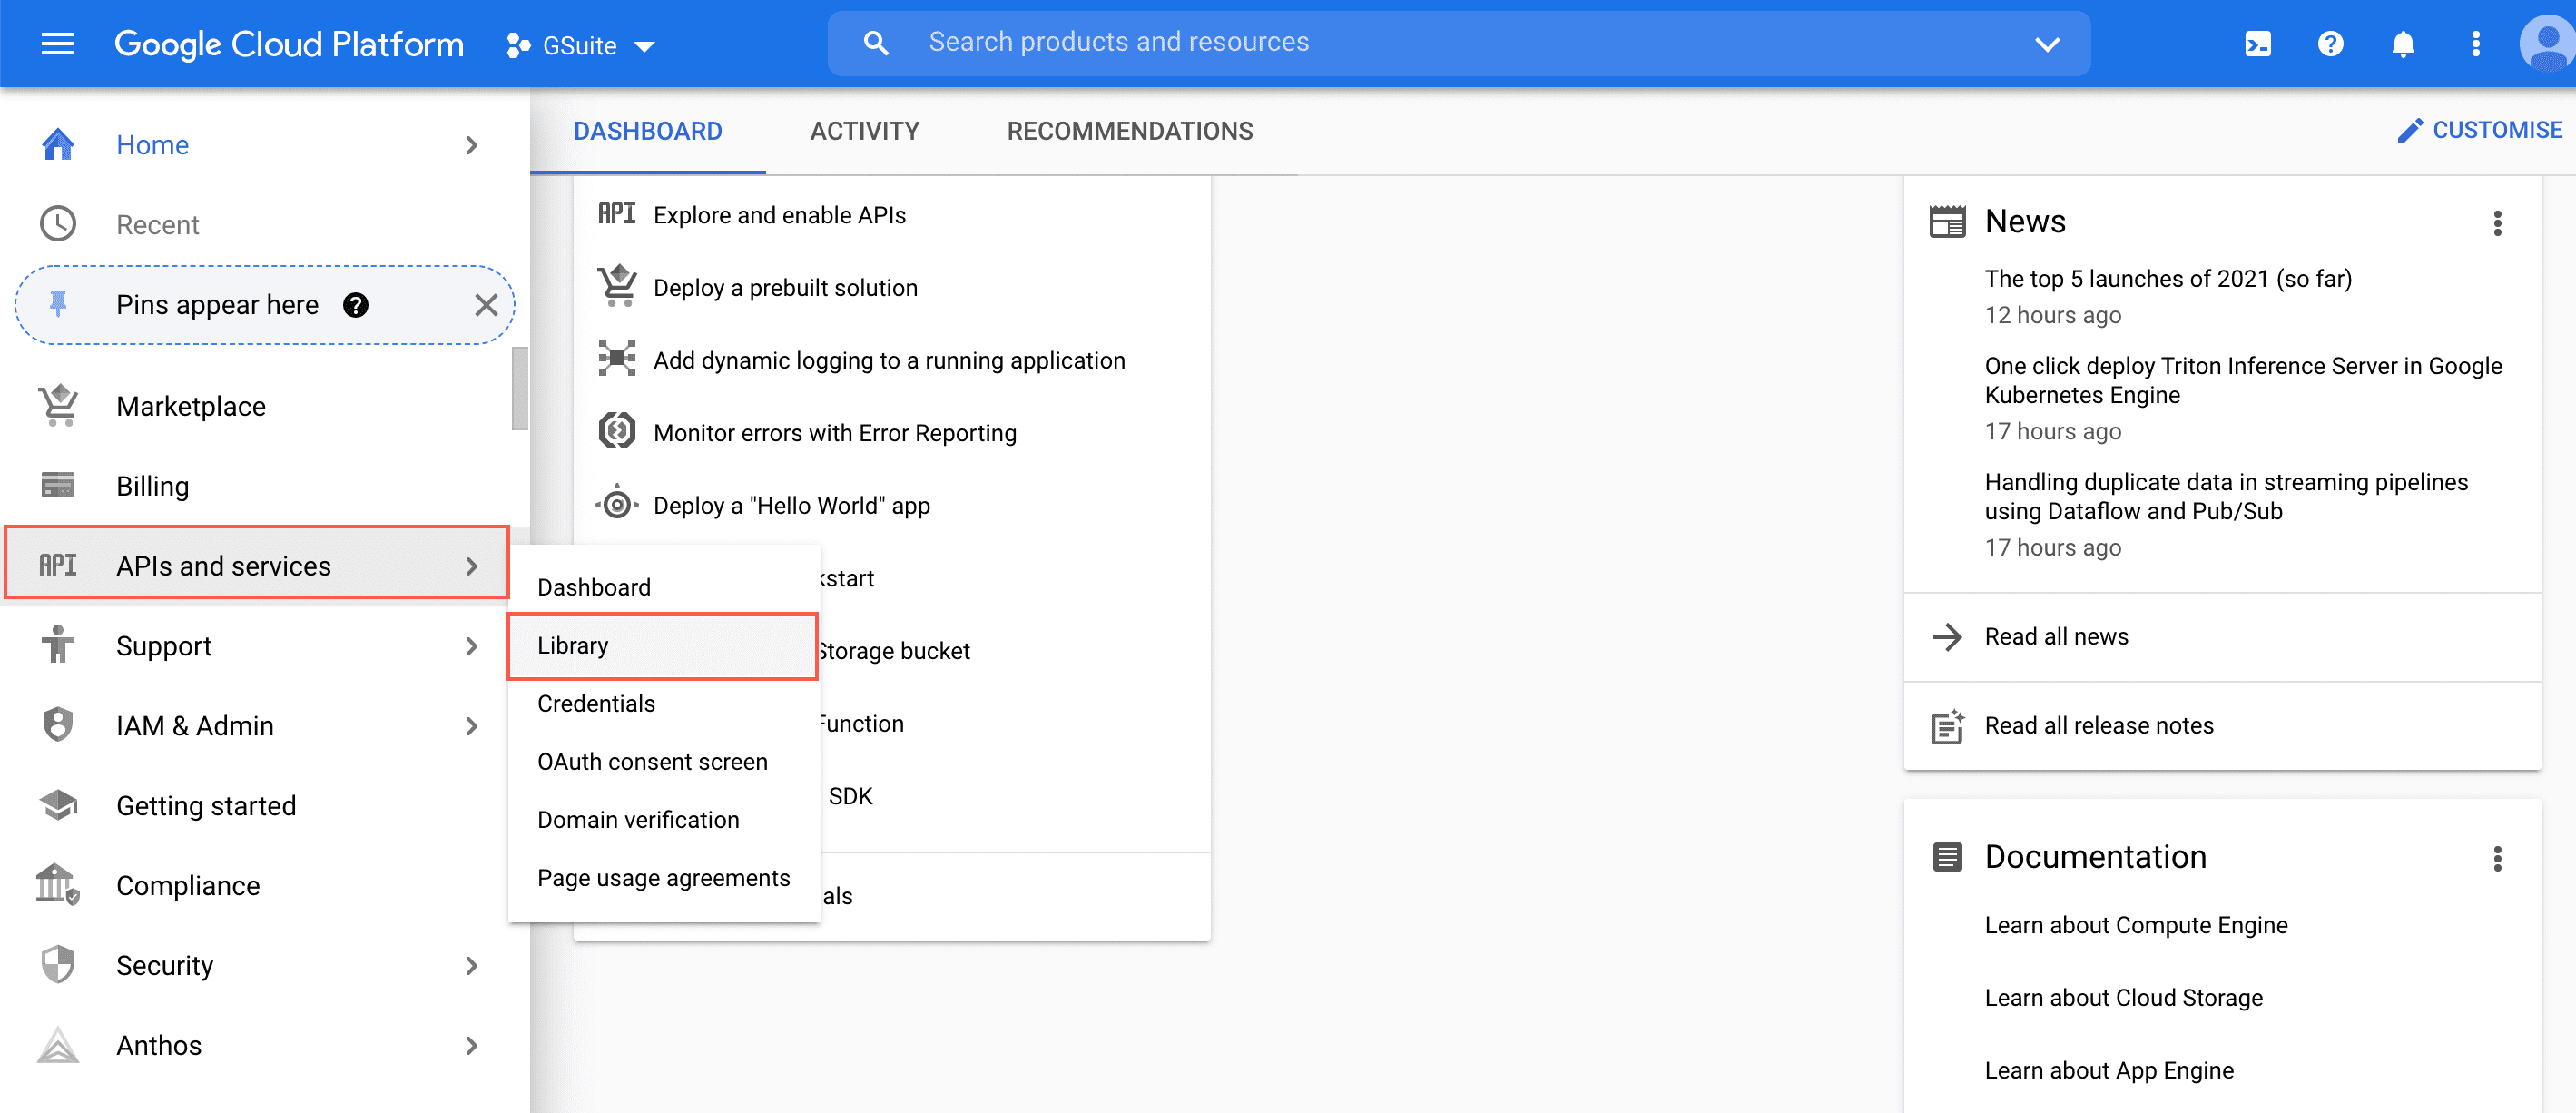
Task: Select the Security shield icon
Action: (57, 964)
